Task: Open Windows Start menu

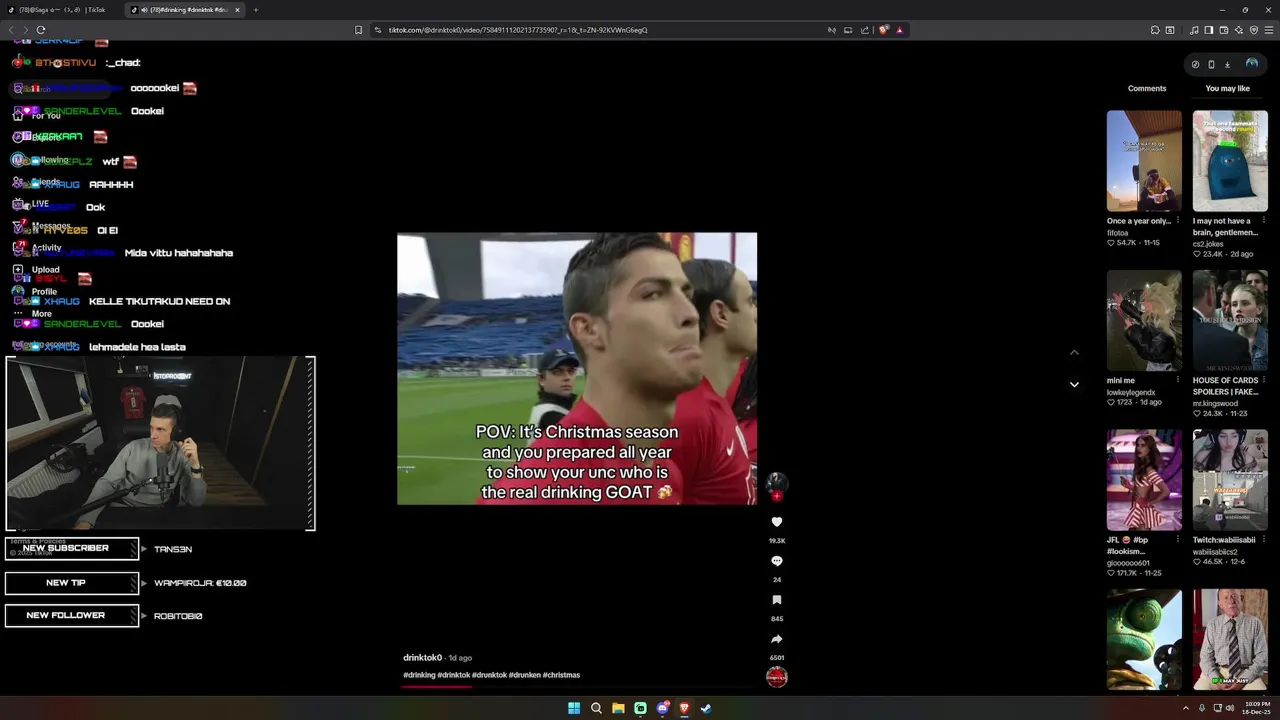Action: pyautogui.click(x=574, y=708)
